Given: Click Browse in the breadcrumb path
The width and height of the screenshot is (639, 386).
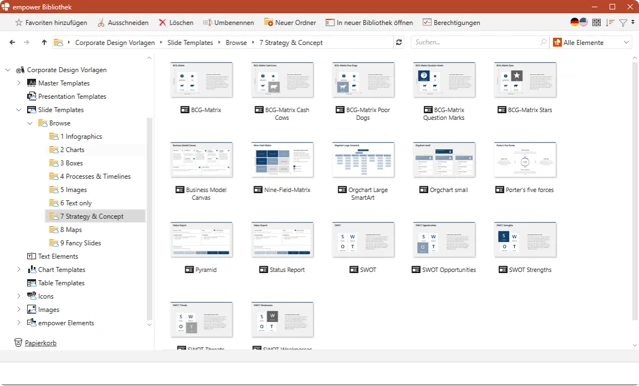Looking at the screenshot, I should click(236, 42).
